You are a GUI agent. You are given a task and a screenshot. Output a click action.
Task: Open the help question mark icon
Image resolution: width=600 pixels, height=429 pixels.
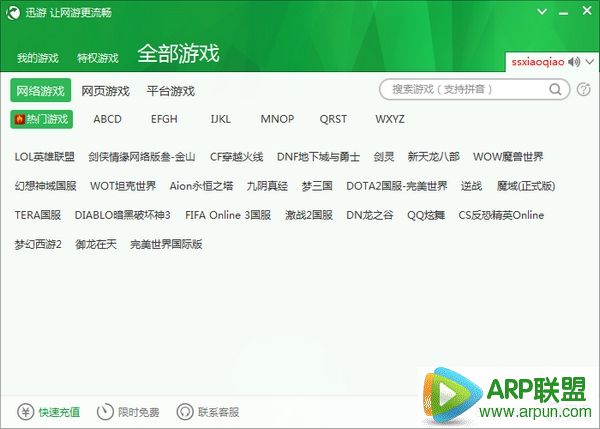(x=584, y=90)
